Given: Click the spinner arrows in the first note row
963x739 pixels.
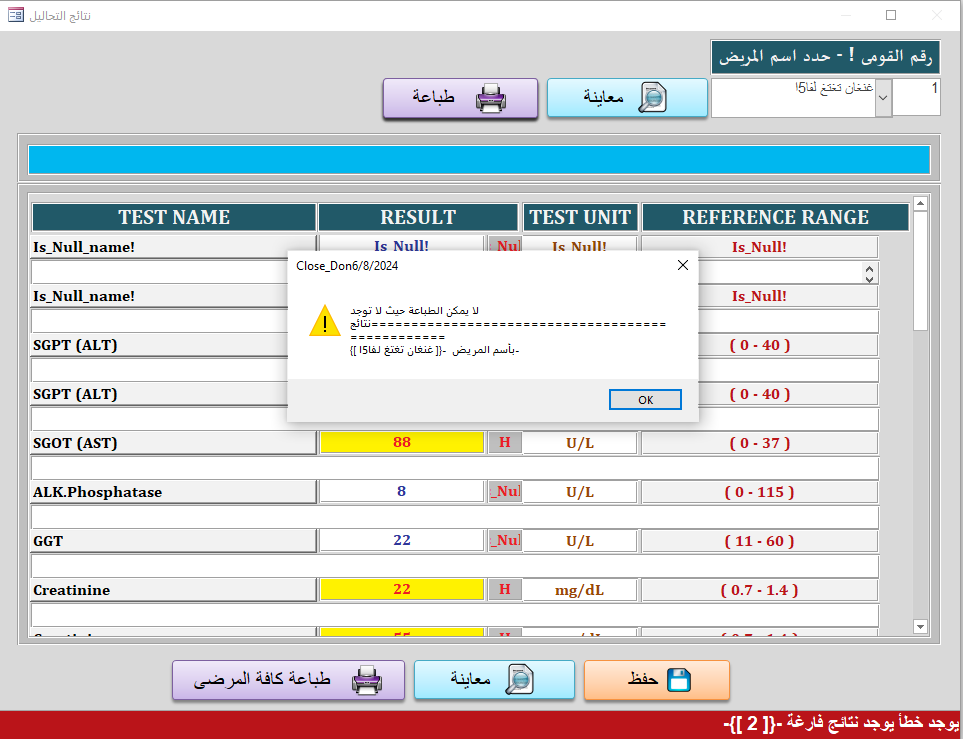Looking at the screenshot, I should (x=869, y=272).
